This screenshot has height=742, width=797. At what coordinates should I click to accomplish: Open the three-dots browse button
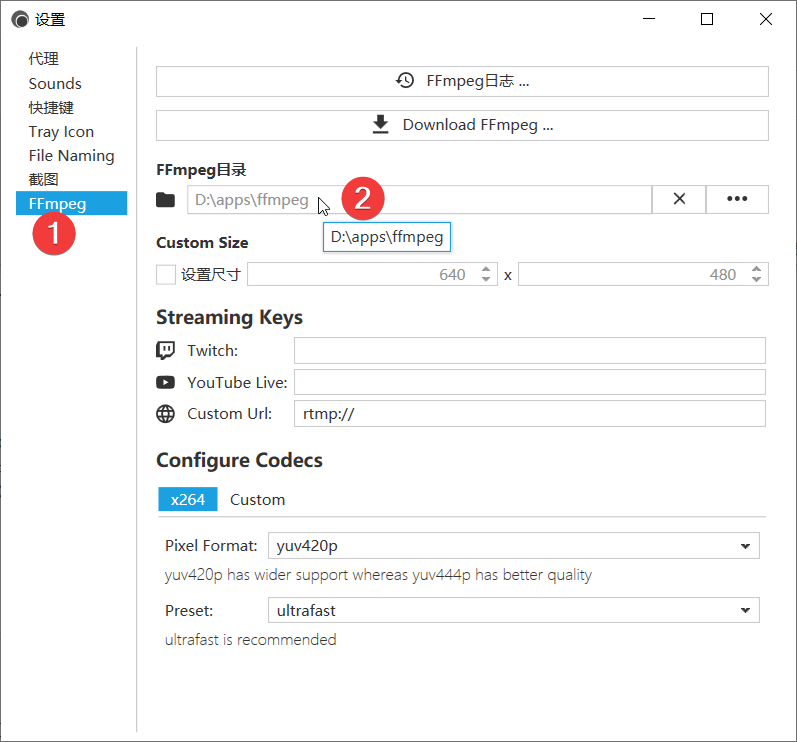tap(737, 199)
